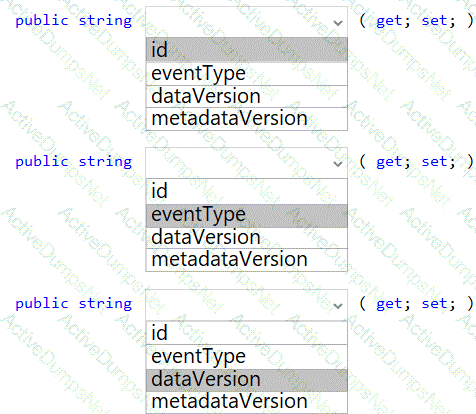The height and width of the screenshot is (414, 476).
Task: Choose 'eventType' option in first dropdown list
Action: click(x=247, y=74)
